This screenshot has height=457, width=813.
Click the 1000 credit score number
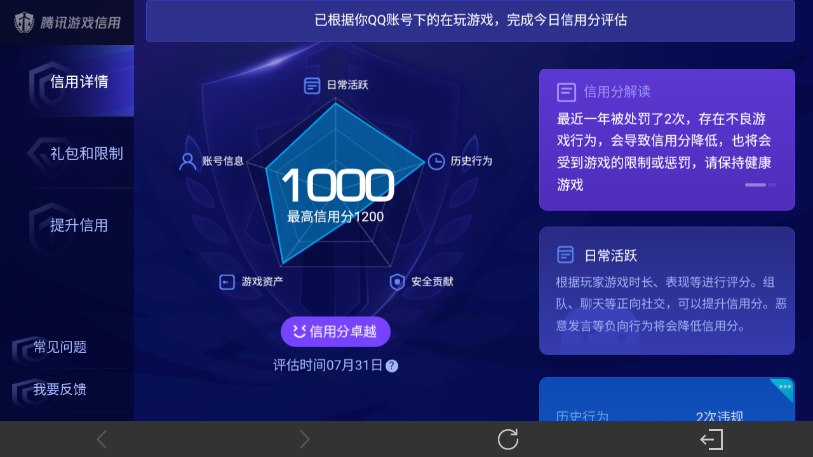click(x=338, y=185)
